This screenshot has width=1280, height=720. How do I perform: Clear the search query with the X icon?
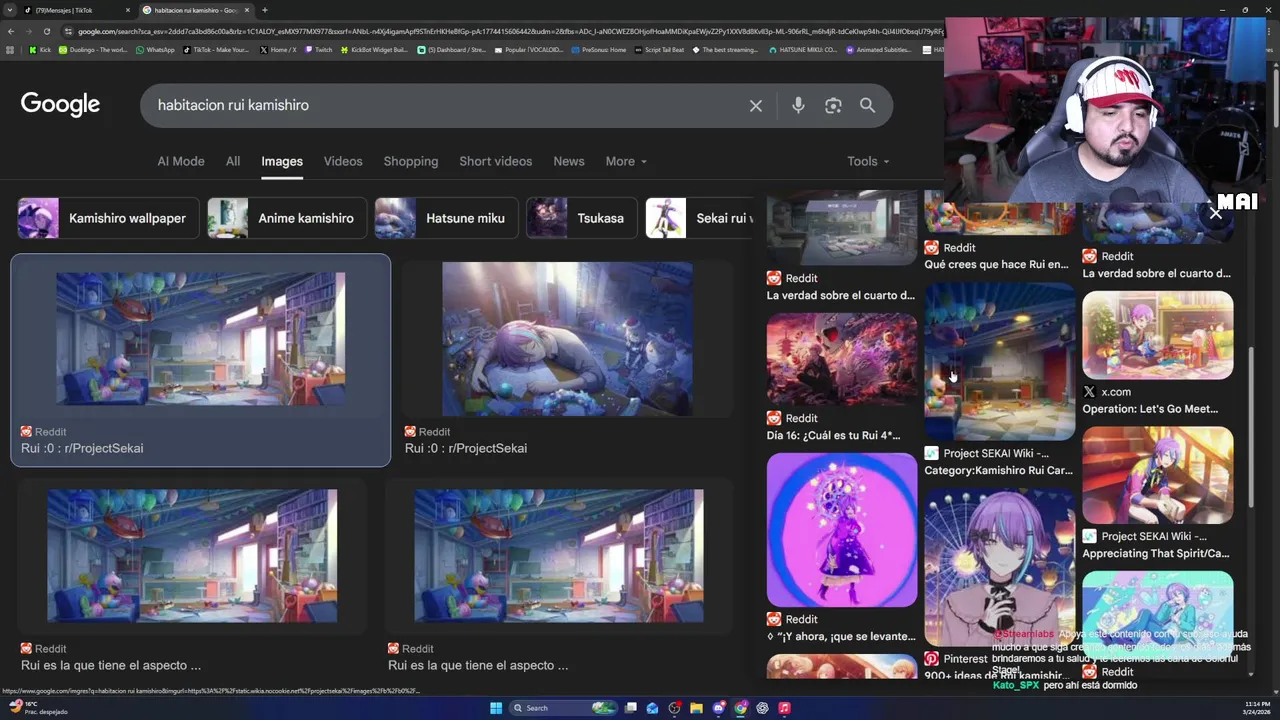(756, 105)
